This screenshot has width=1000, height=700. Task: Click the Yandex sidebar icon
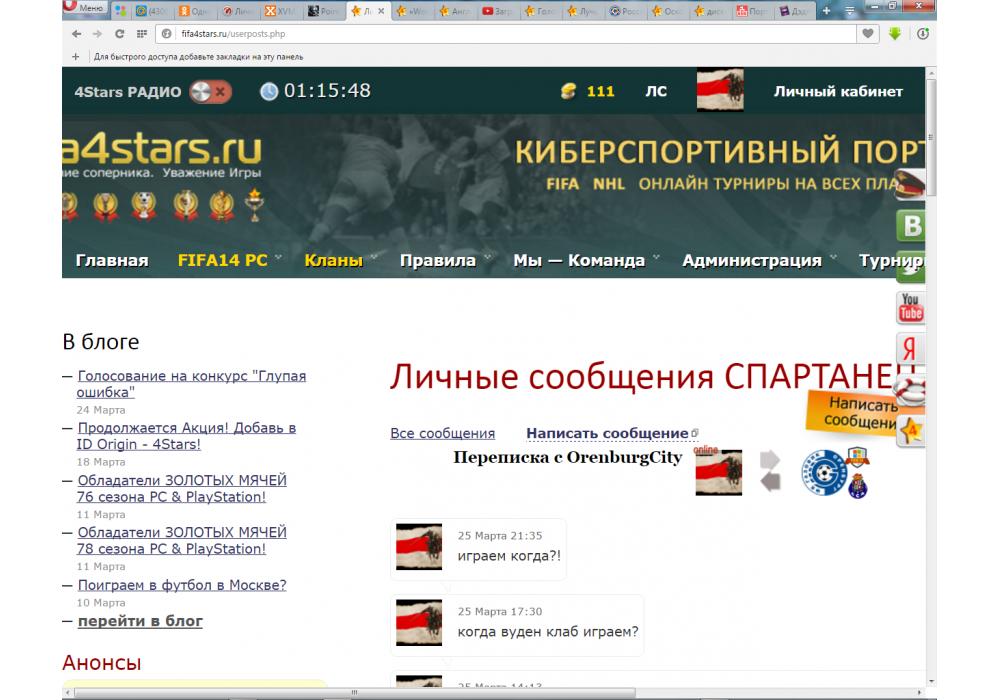pyautogui.click(x=909, y=349)
